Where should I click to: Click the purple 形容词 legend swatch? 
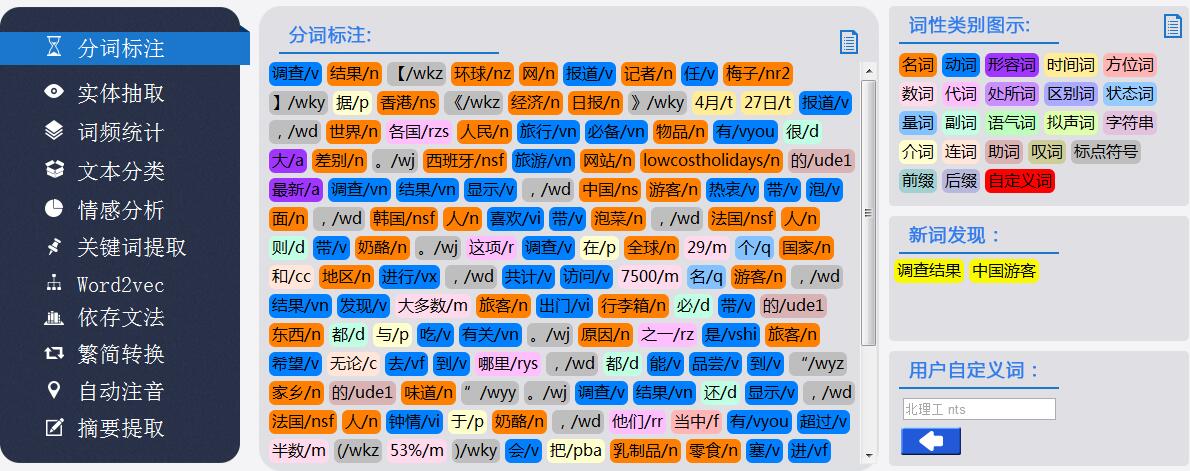(1012, 64)
